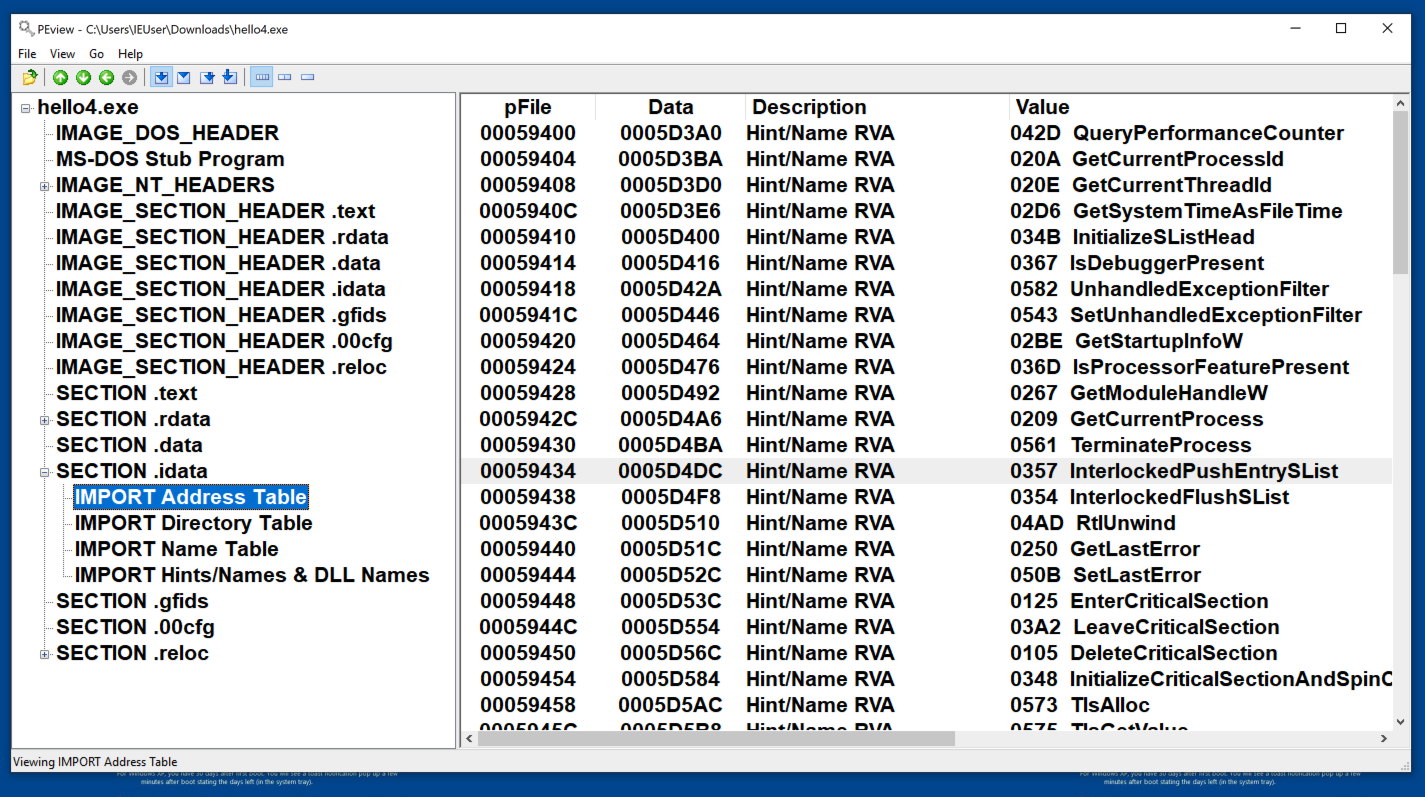Screen dimensions: 1425x797
Task: Select the UnhandledExceptionFilter row
Action: click(x=926, y=289)
